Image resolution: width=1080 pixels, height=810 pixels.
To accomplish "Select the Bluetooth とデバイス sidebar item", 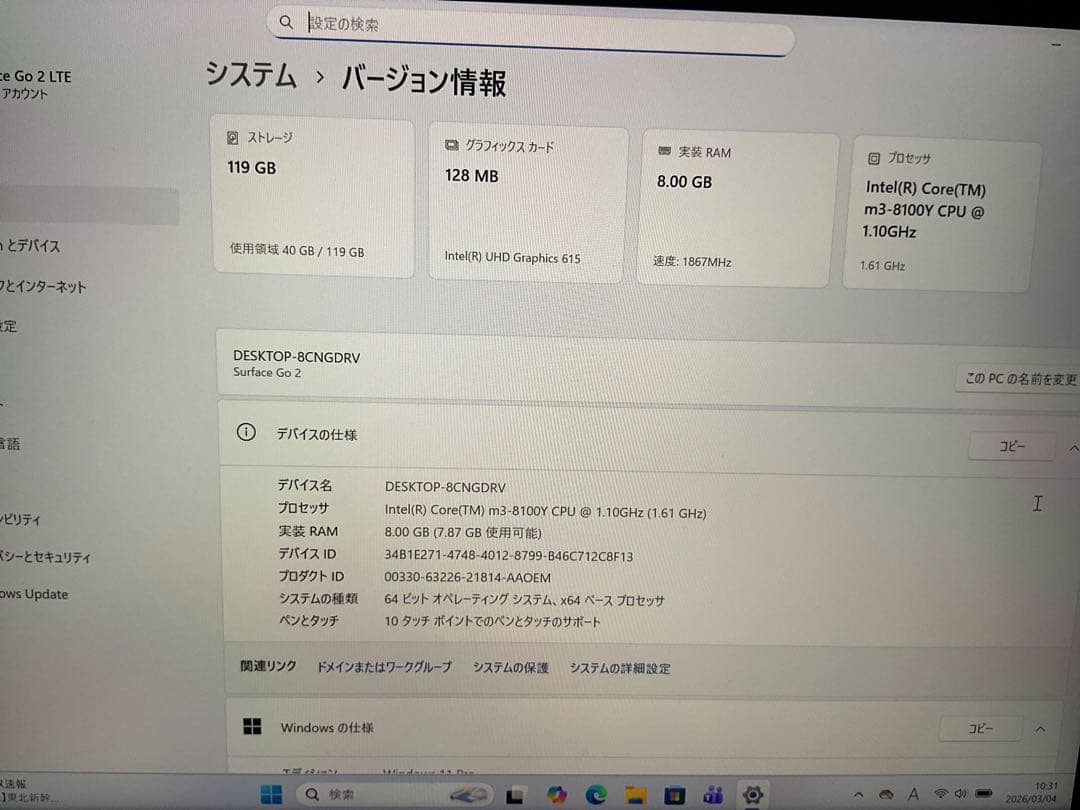I will [x=30, y=246].
